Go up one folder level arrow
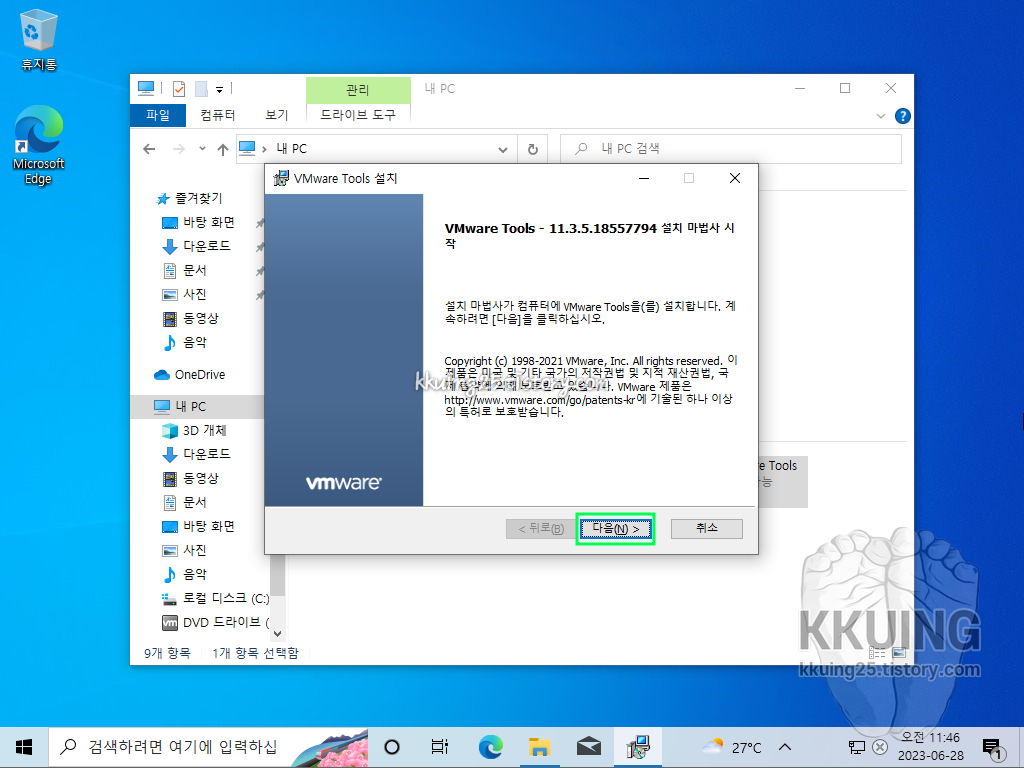This screenshot has width=1024, height=768. pyautogui.click(x=223, y=150)
